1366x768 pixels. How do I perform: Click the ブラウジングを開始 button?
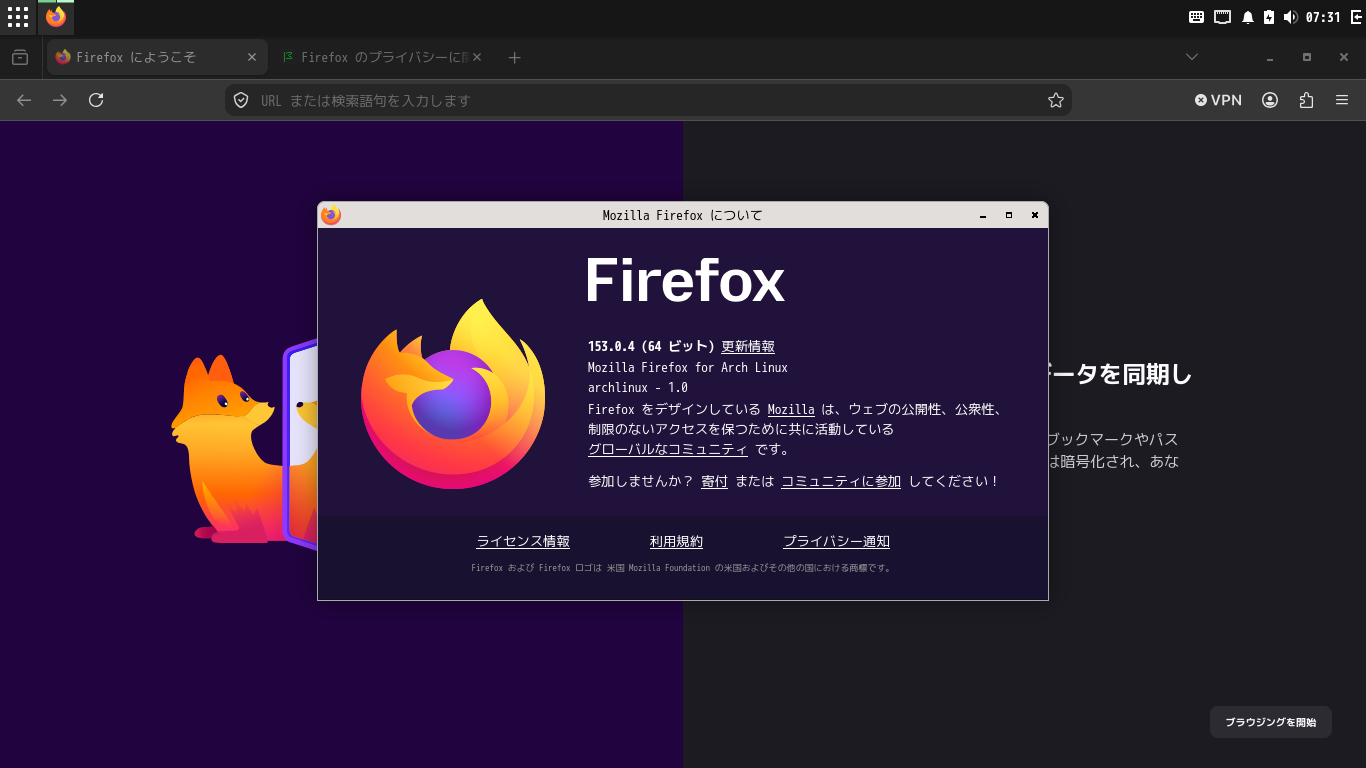(1271, 722)
